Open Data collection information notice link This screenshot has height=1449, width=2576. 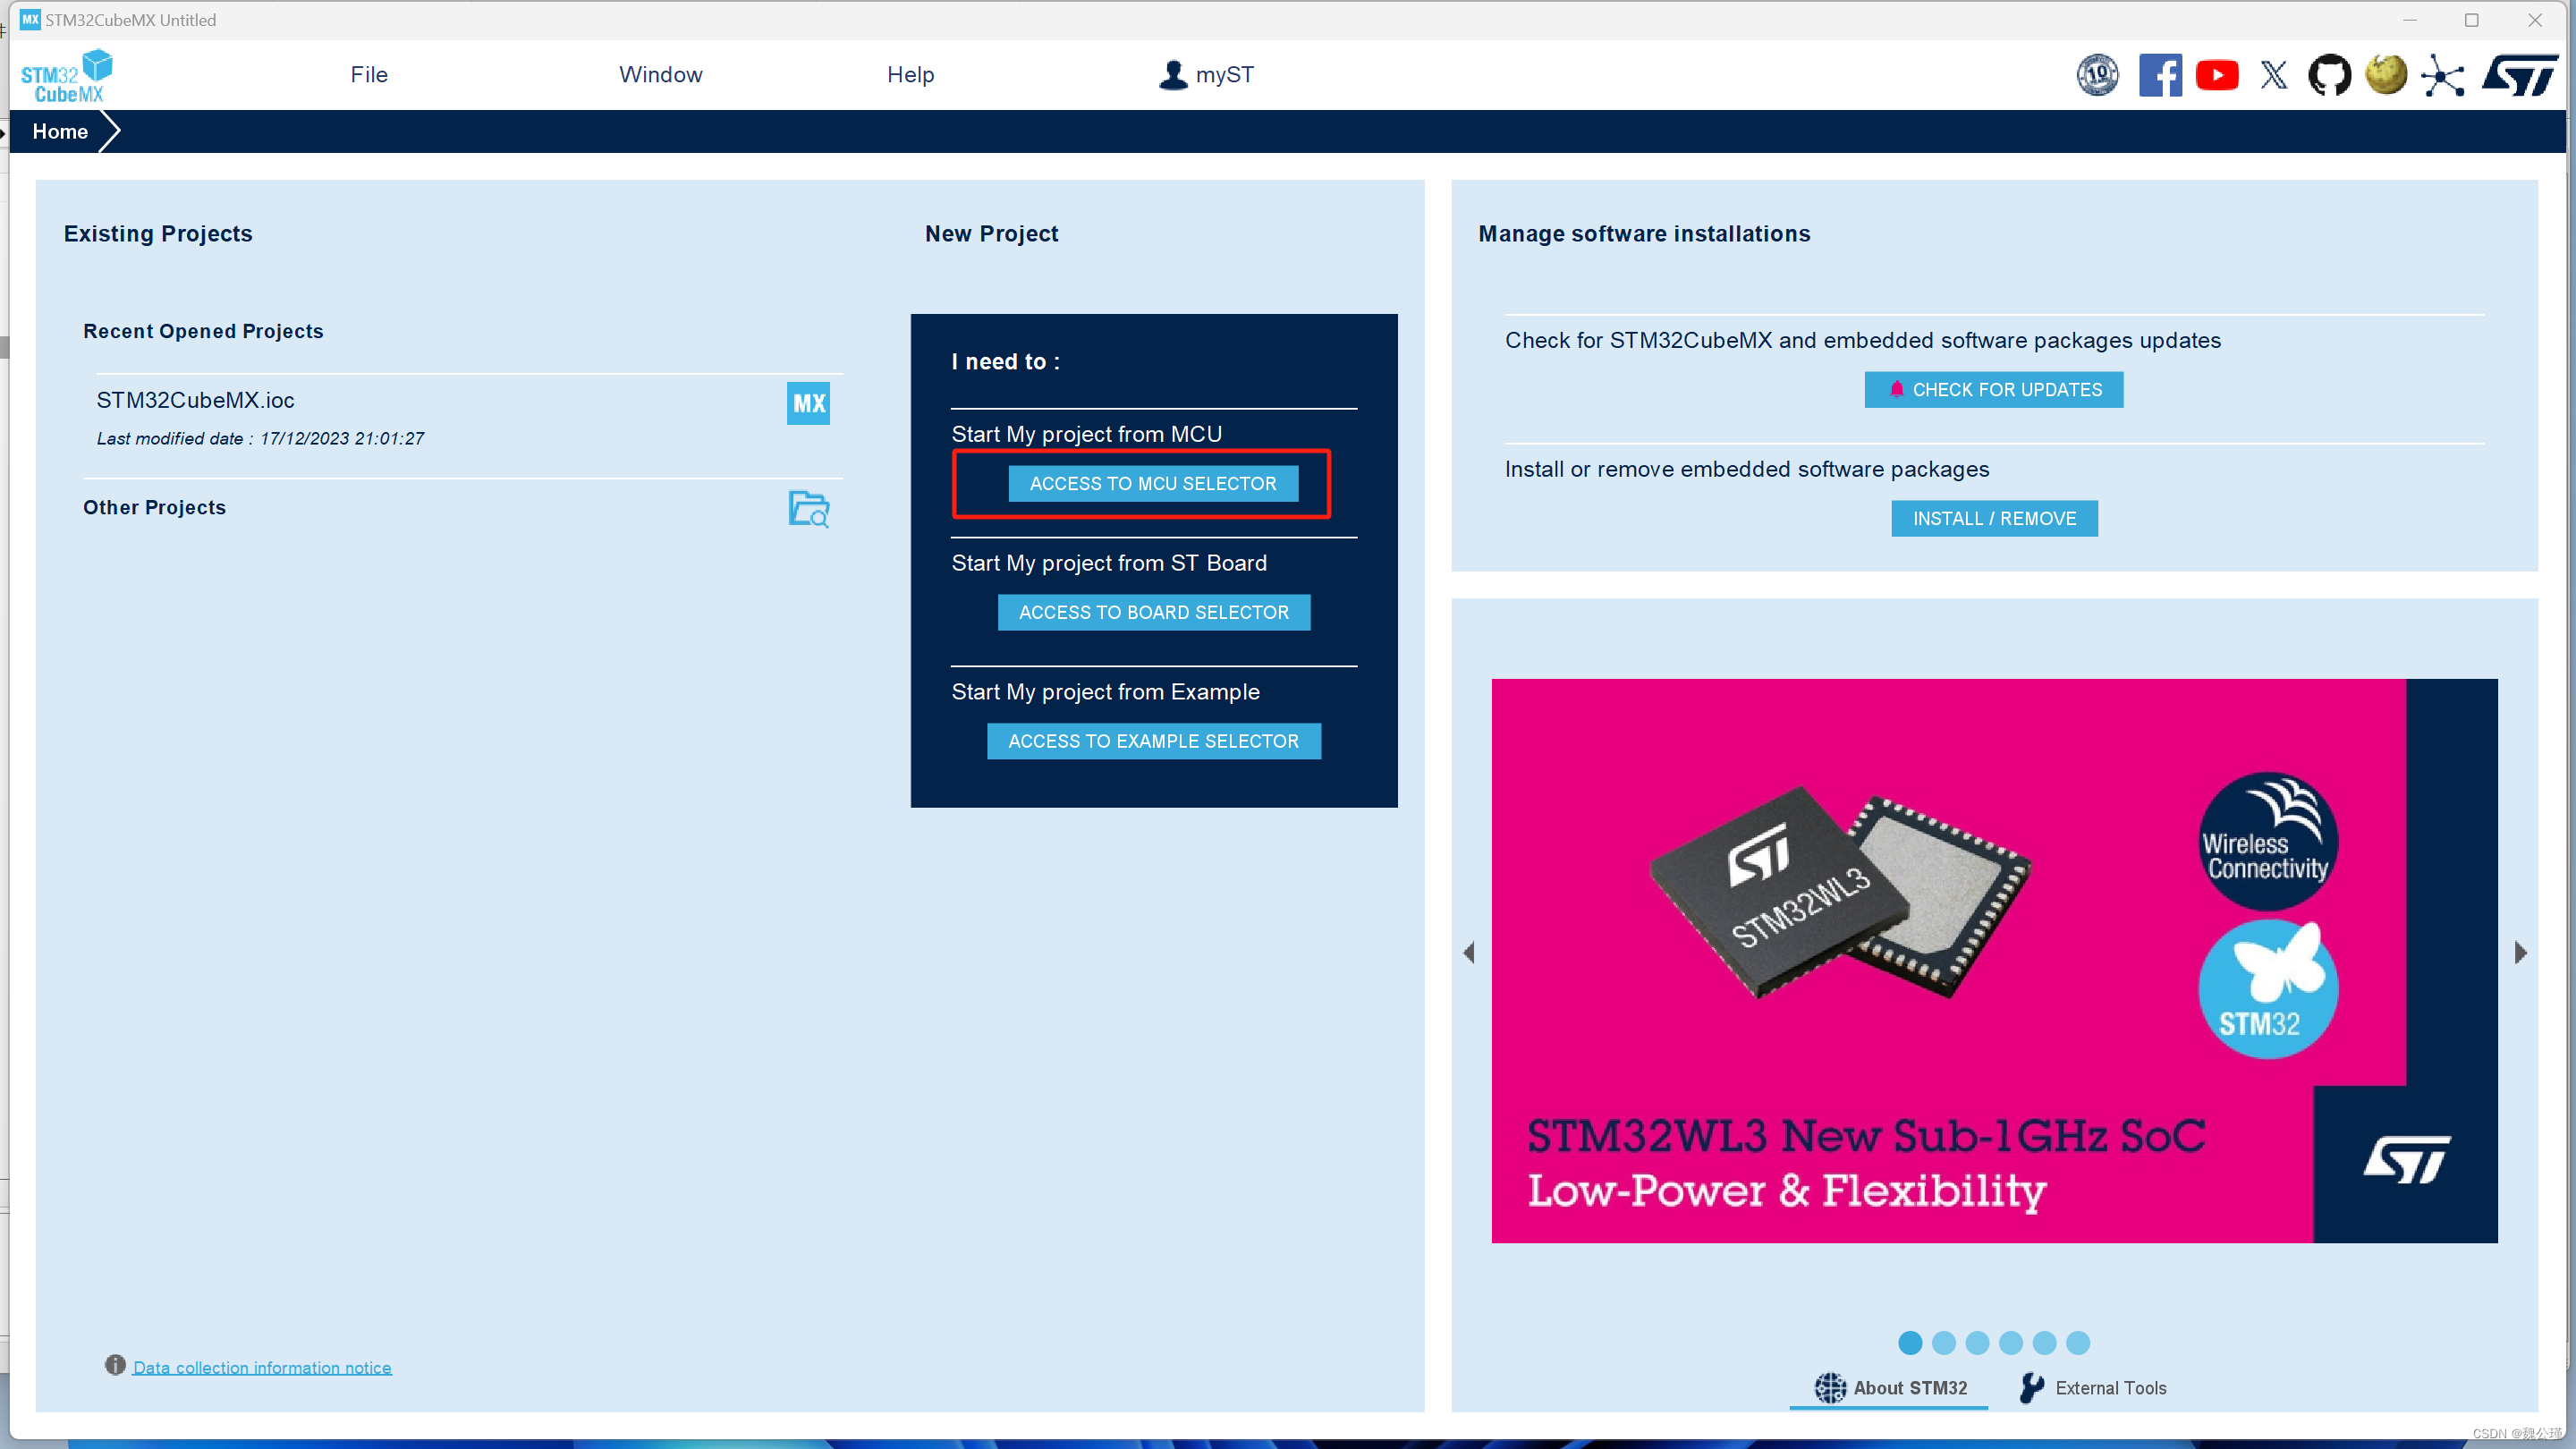(x=262, y=1367)
